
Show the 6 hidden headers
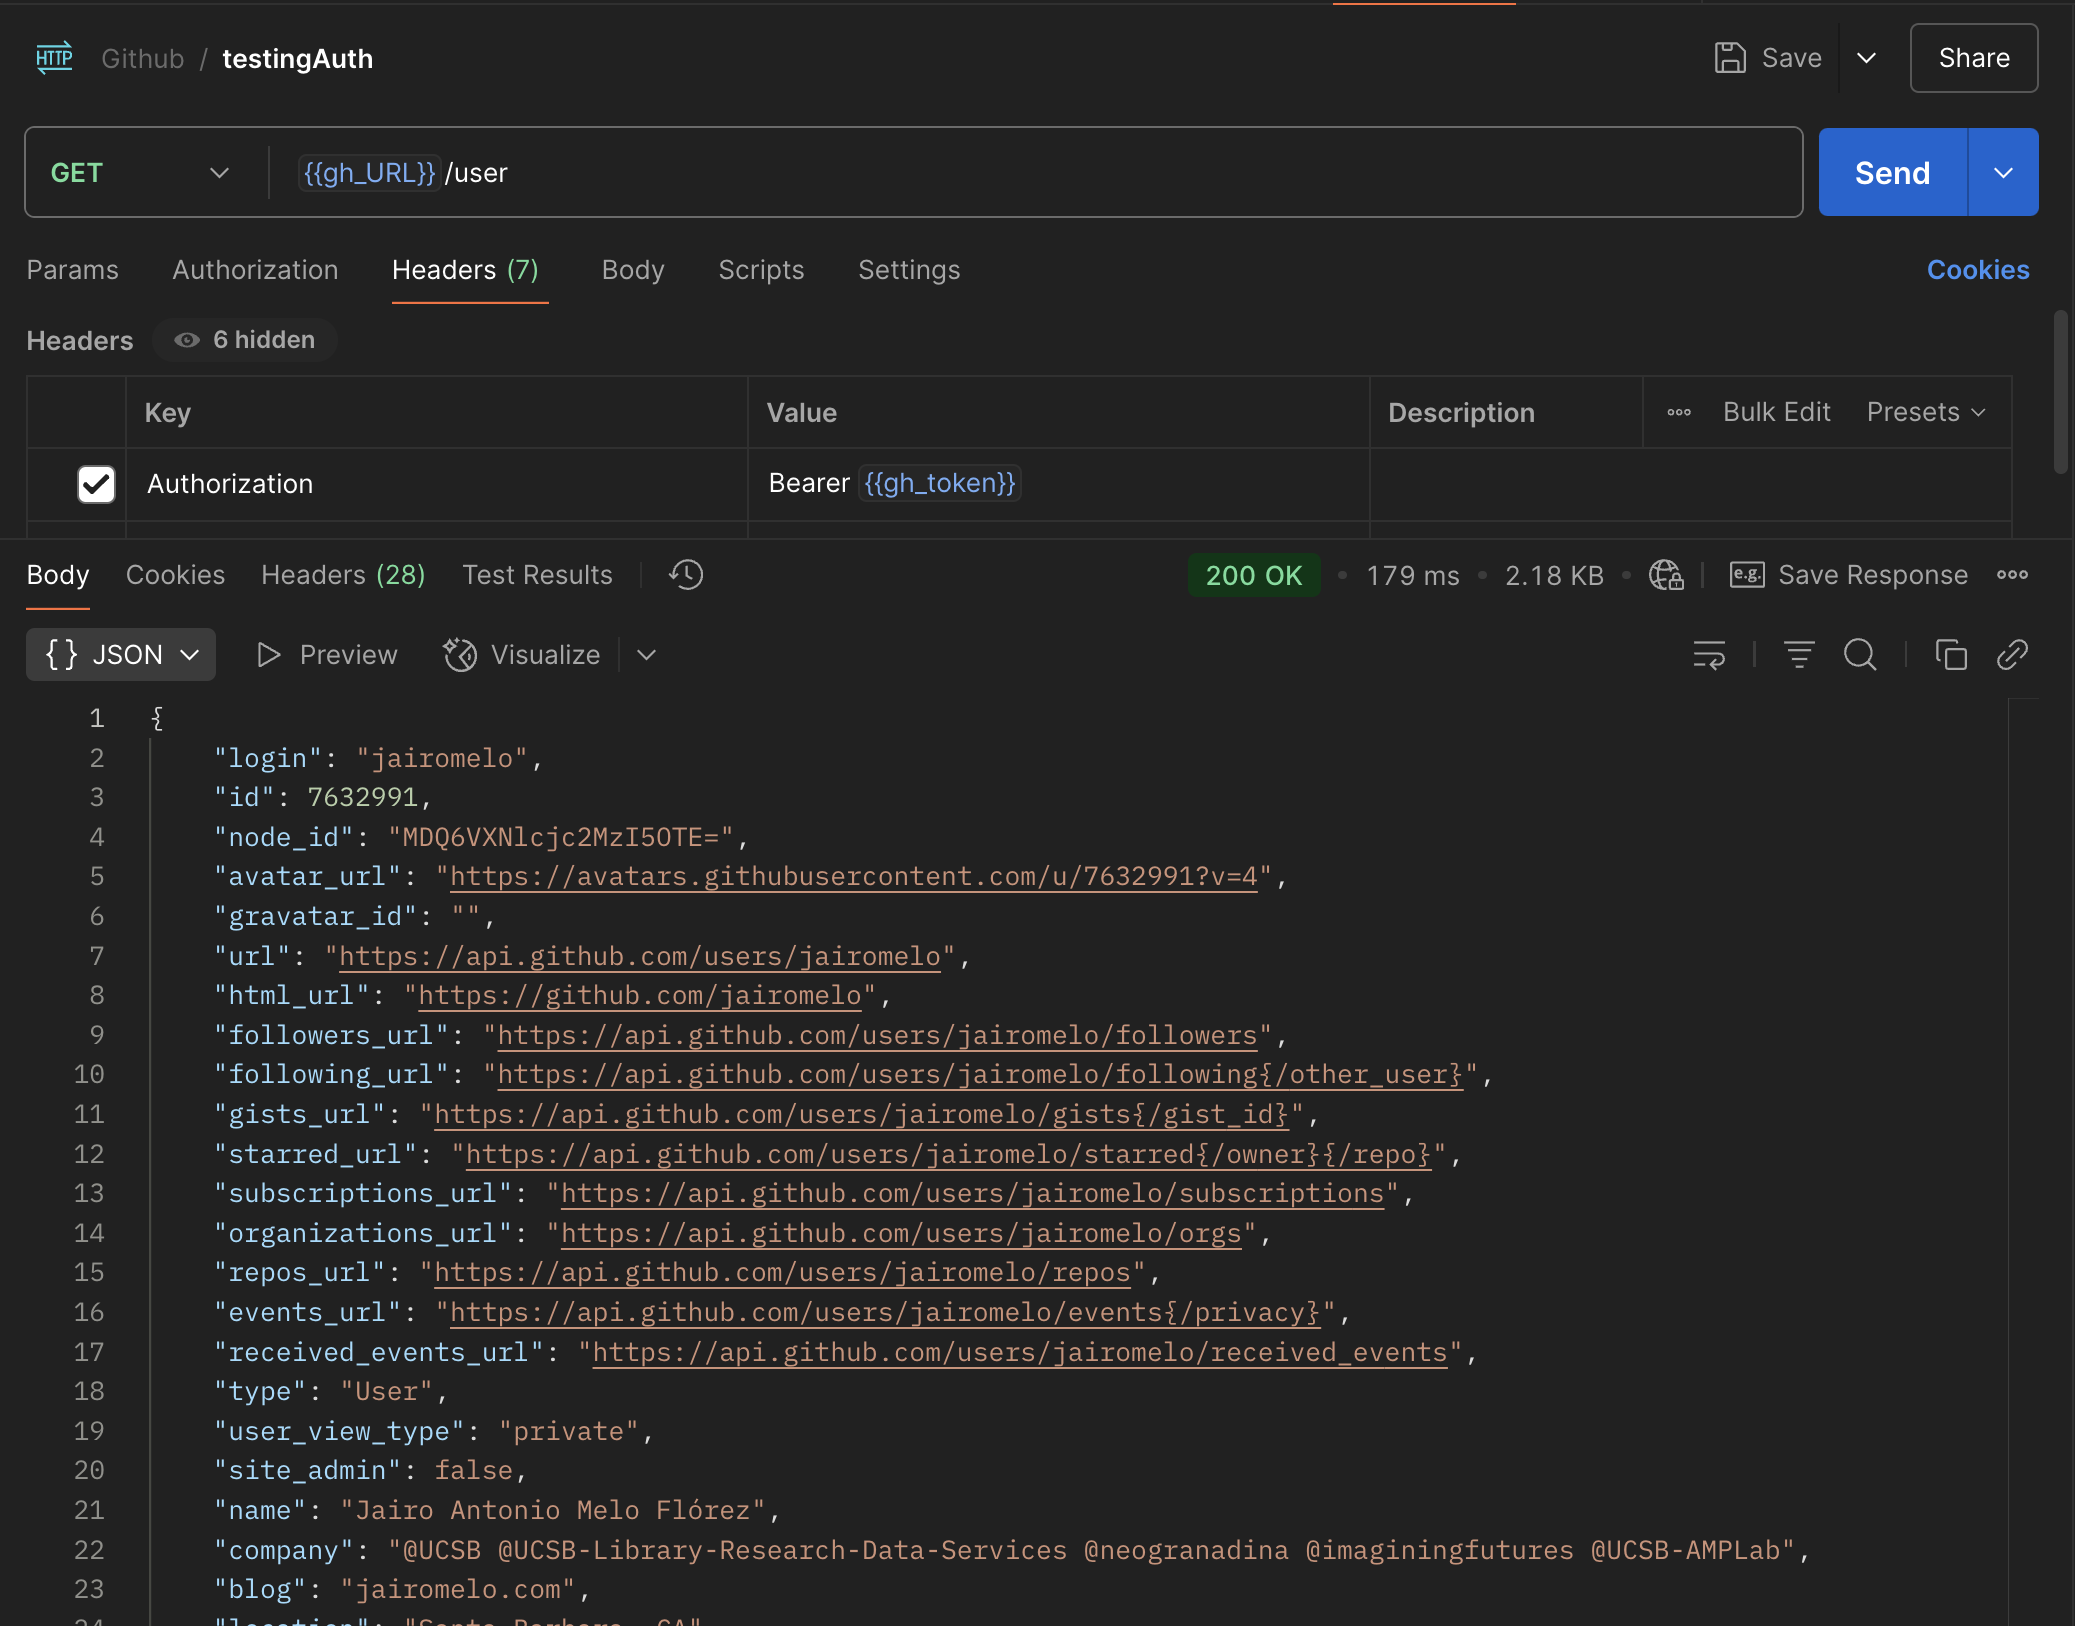[x=245, y=340]
